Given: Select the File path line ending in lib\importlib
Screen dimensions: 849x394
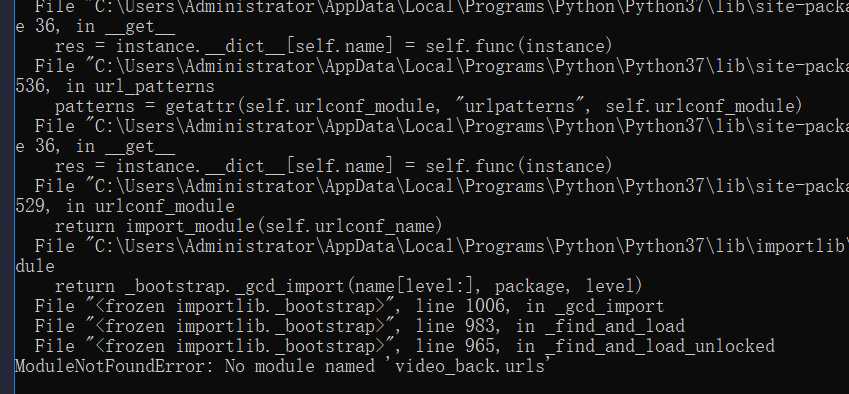Looking at the screenshot, I should click(x=441, y=246).
